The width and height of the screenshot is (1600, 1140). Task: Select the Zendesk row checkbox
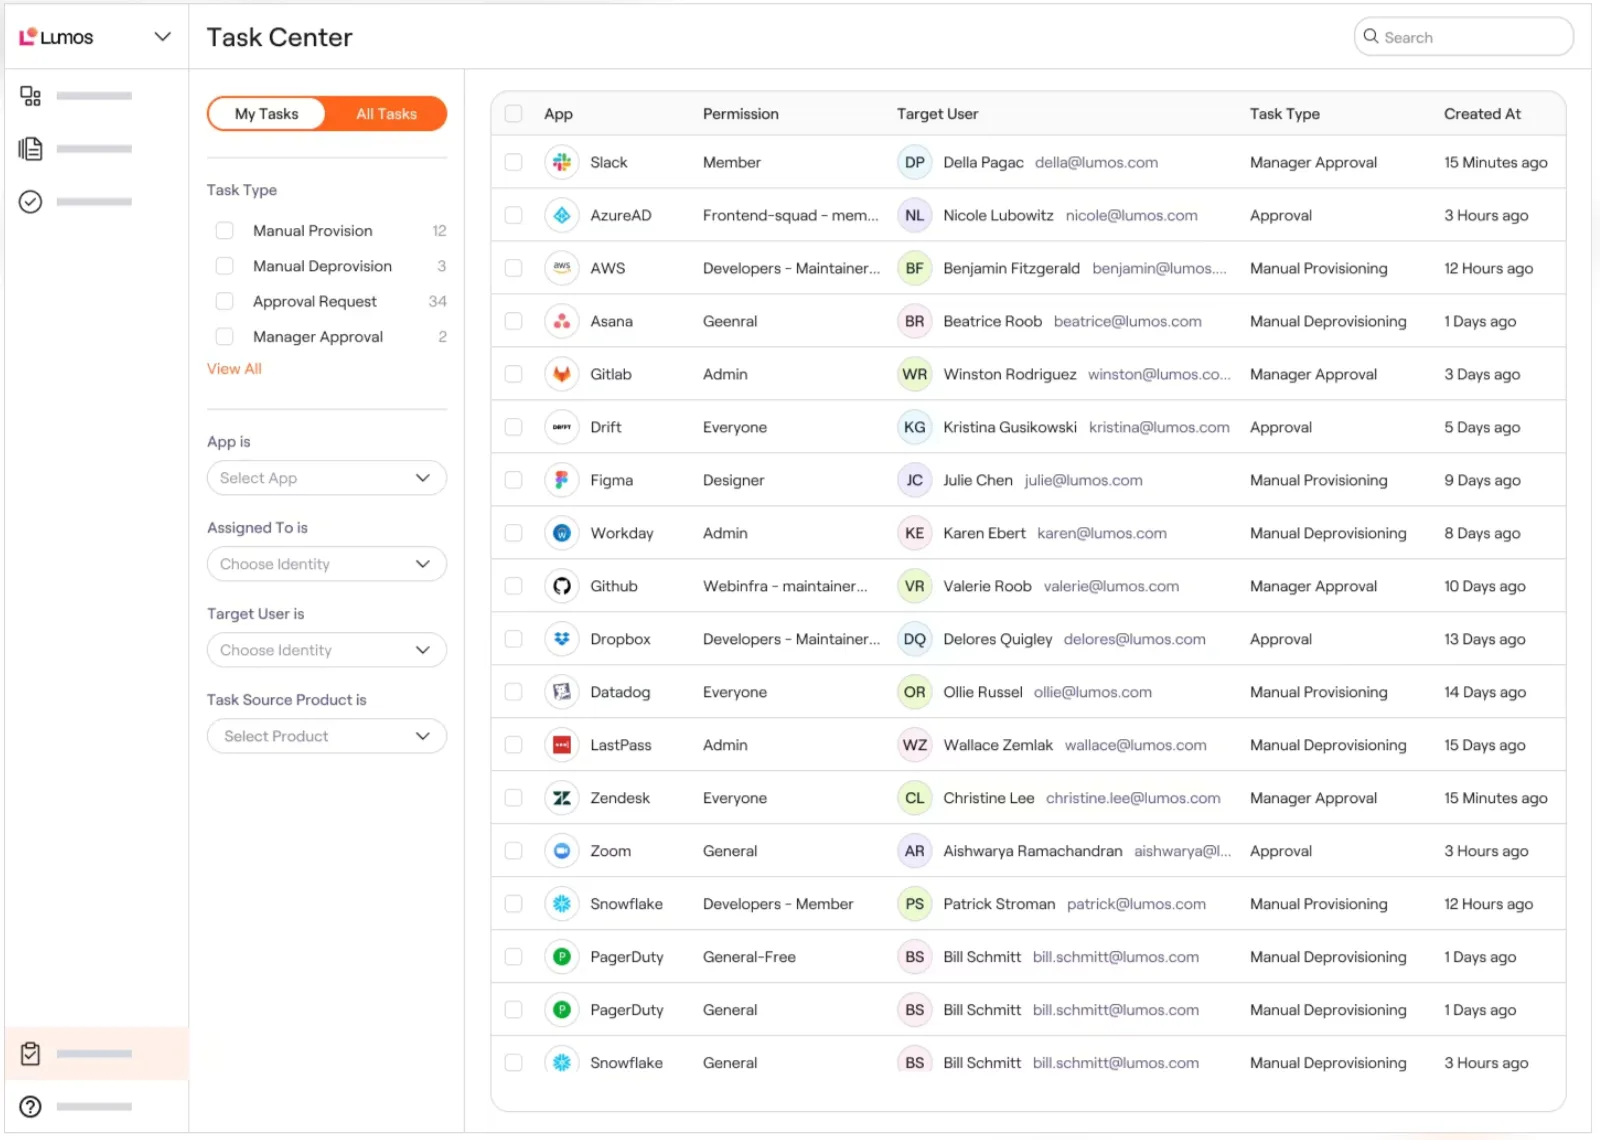click(x=514, y=798)
